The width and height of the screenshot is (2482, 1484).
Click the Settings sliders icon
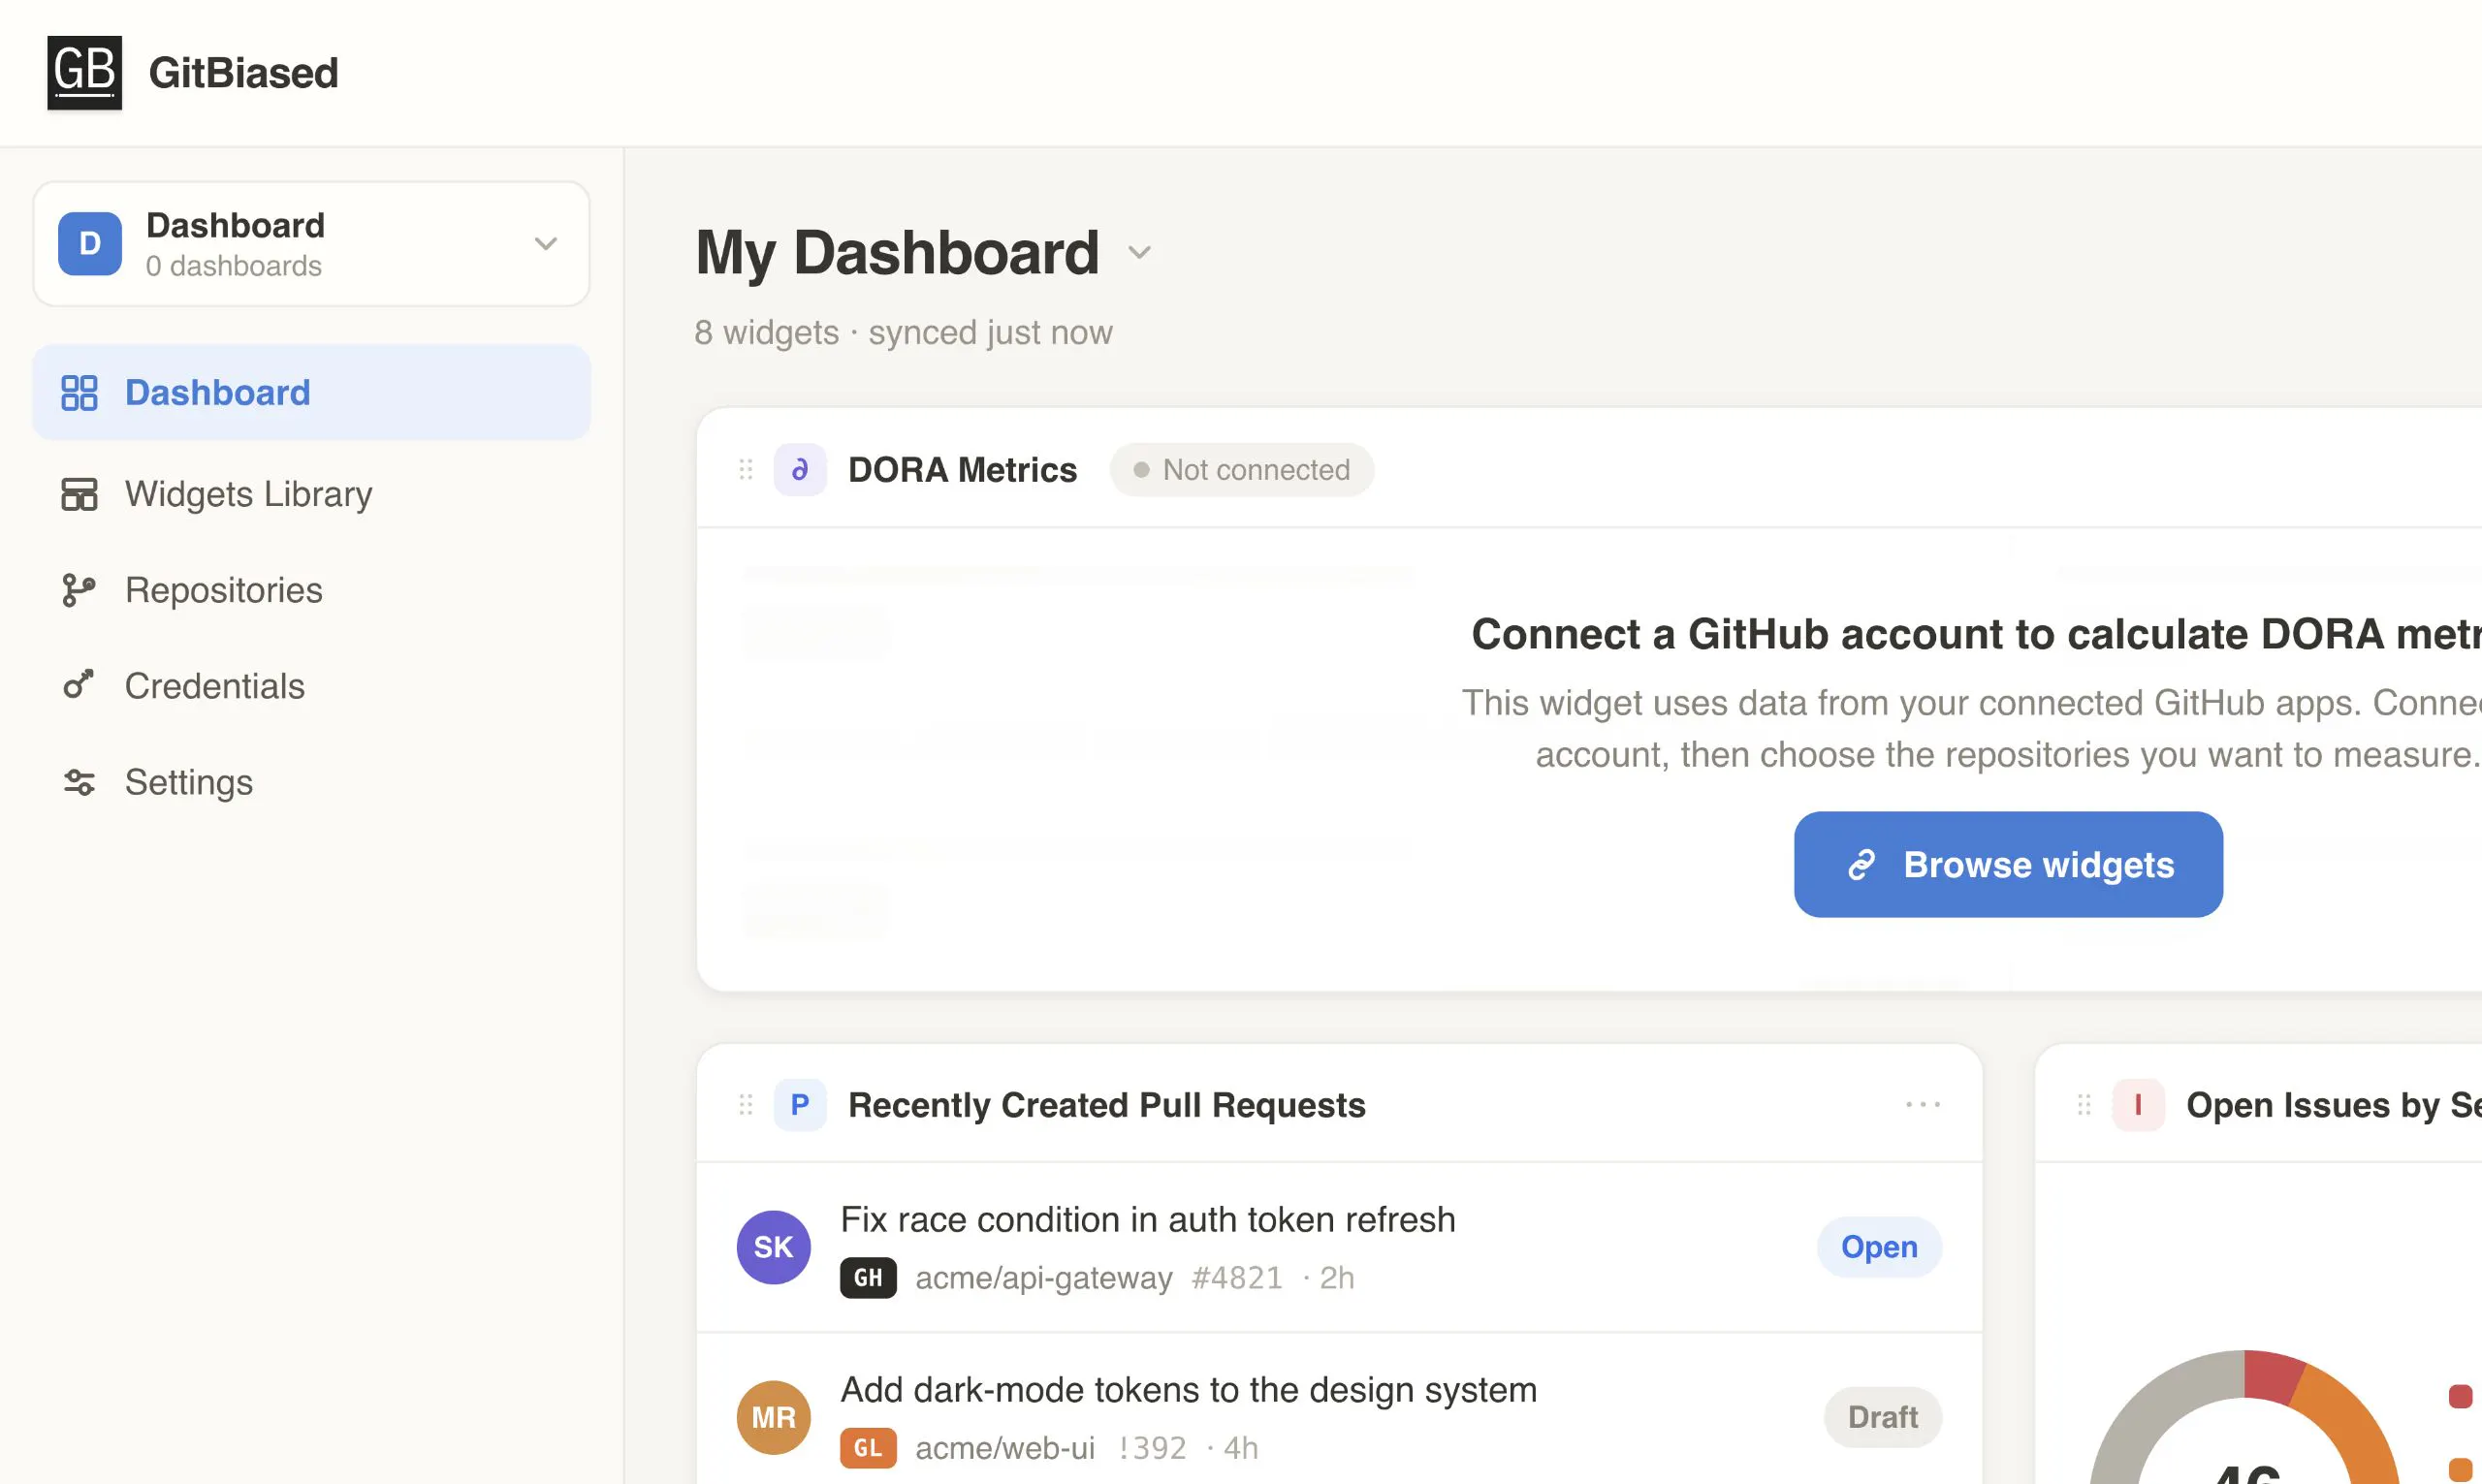pos(79,782)
